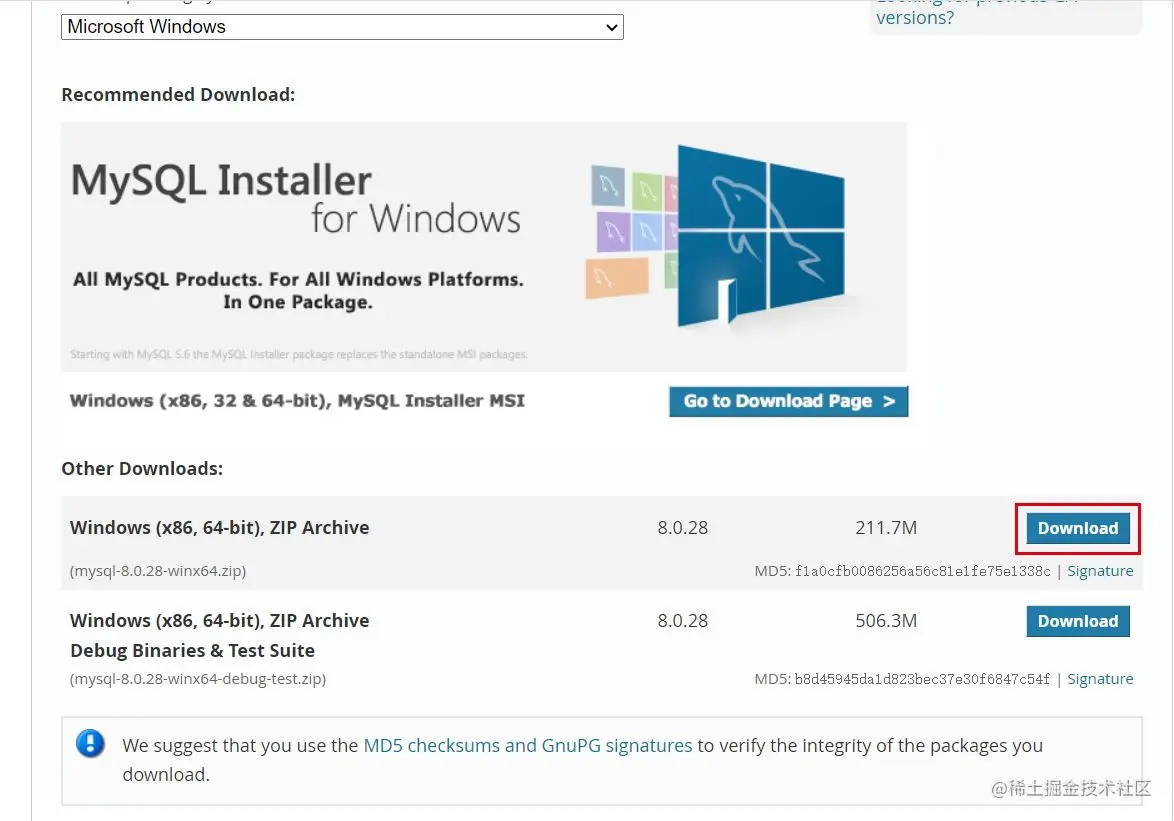Click the MD5 hash beginning b8d45945da1d
The width and height of the screenshot is (1174, 821).
click(x=922, y=679)
